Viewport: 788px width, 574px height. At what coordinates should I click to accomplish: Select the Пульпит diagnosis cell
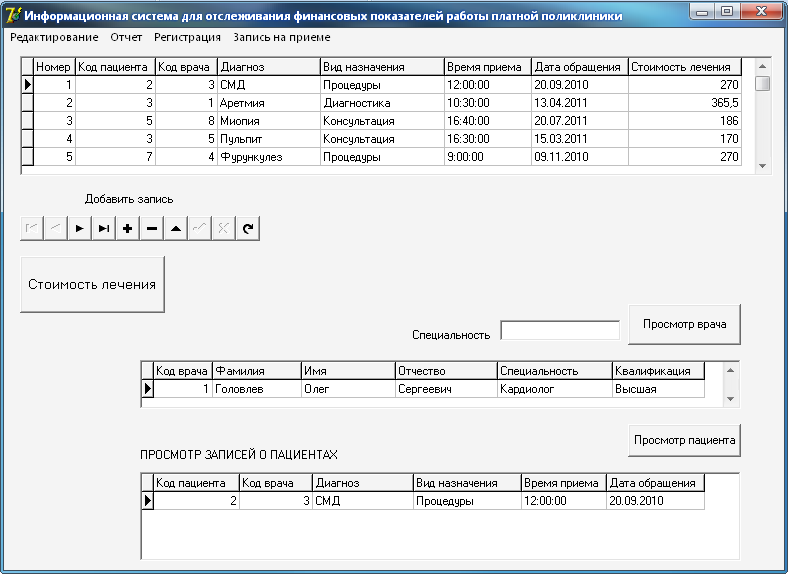click(x=269, y=139)
